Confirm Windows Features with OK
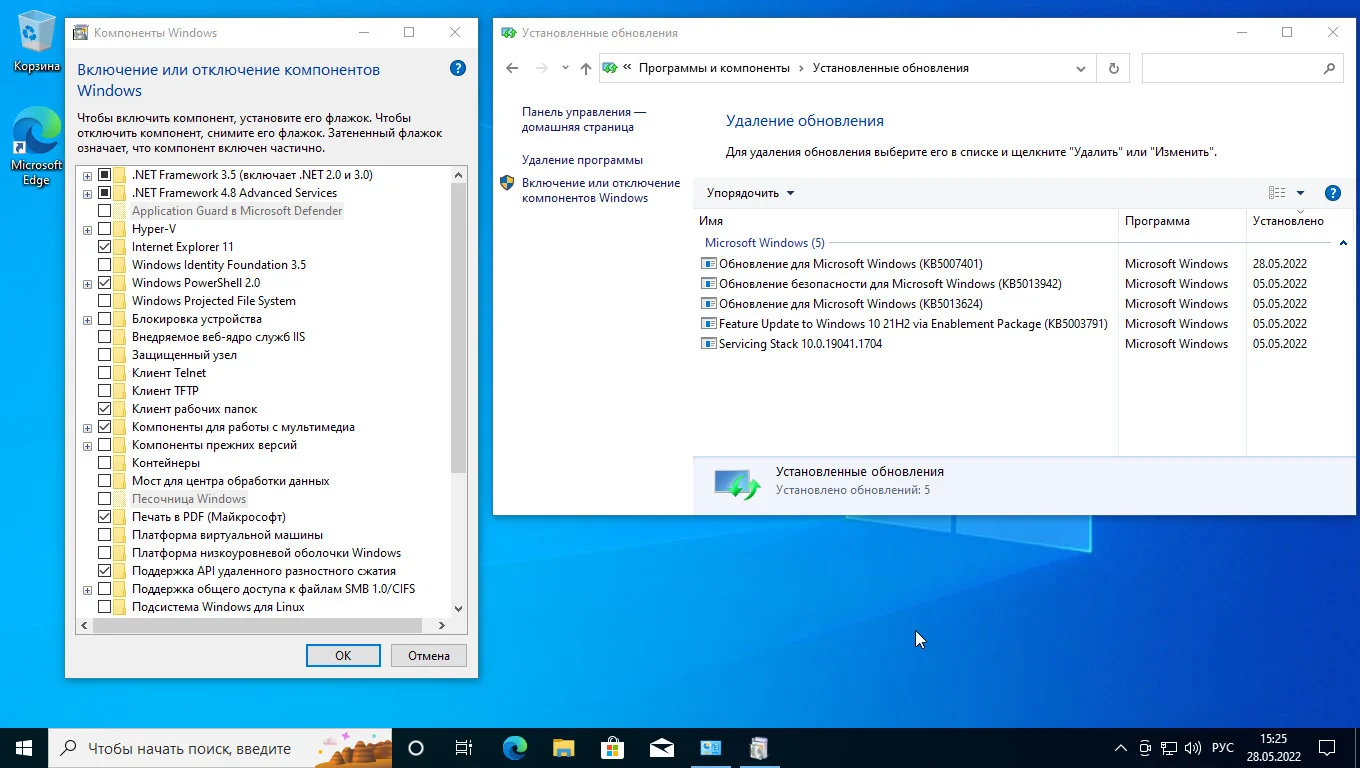 tap(343, 656)
